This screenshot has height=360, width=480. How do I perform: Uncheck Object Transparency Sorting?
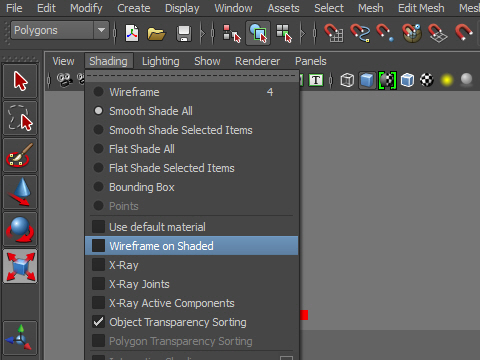click(x=192, y=322)
